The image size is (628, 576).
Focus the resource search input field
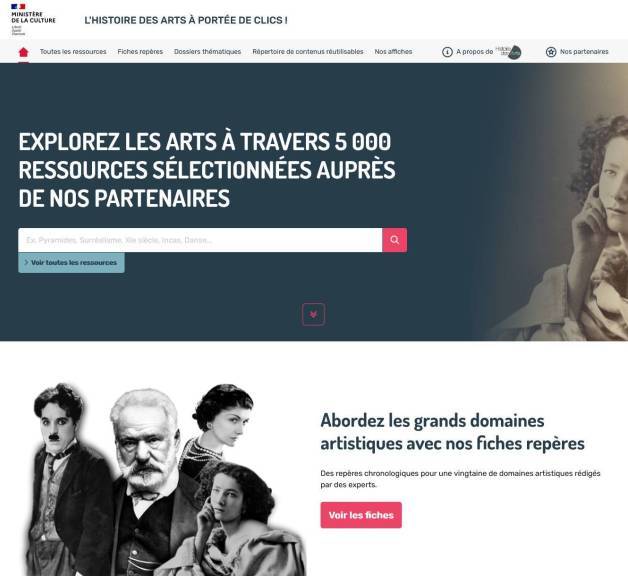[x=200, y=240]
